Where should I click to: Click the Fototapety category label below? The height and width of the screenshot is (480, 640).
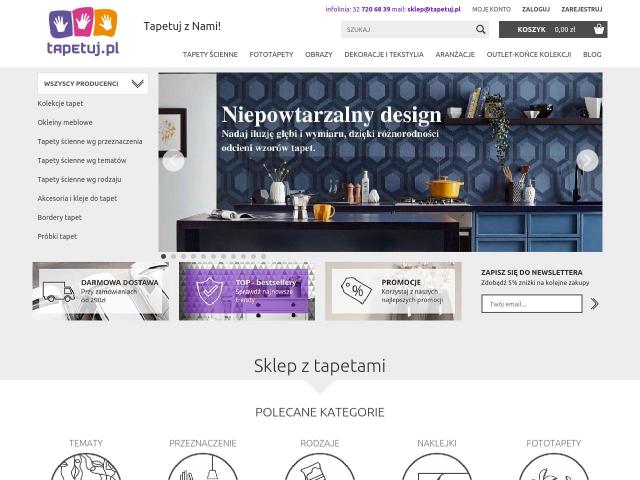[x=553, y=443]
